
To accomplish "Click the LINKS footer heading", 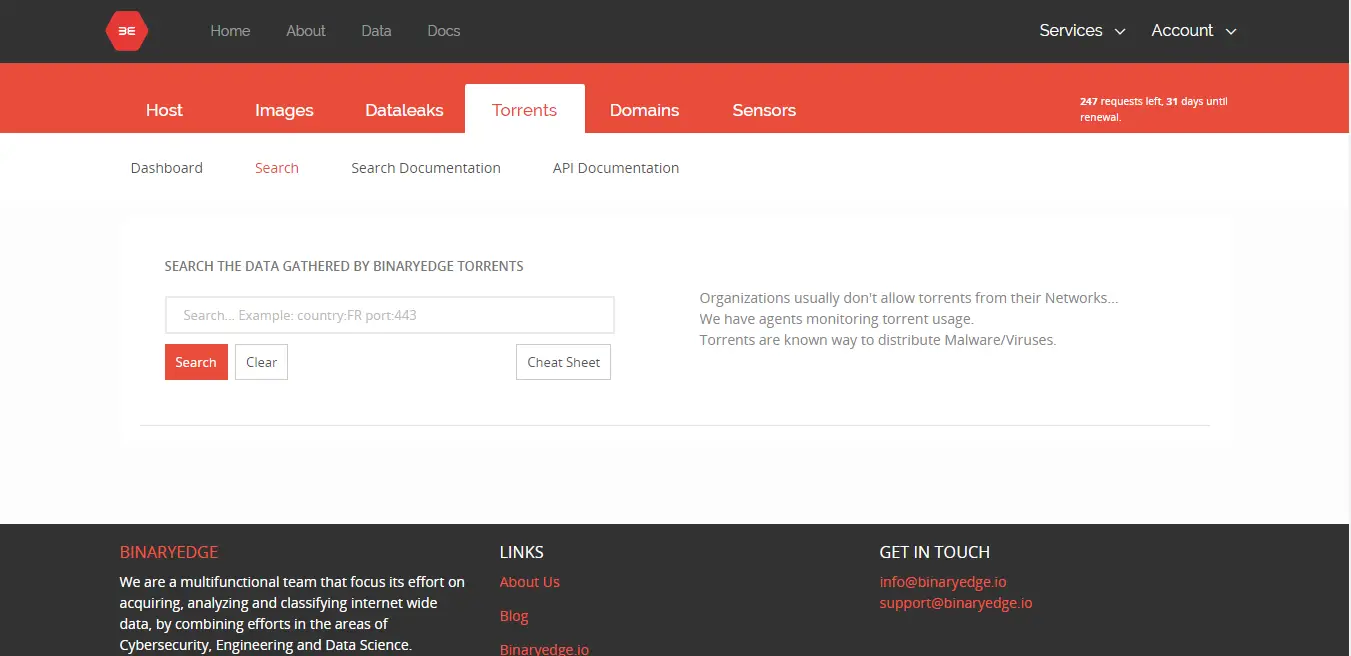I will pos(522,552).
